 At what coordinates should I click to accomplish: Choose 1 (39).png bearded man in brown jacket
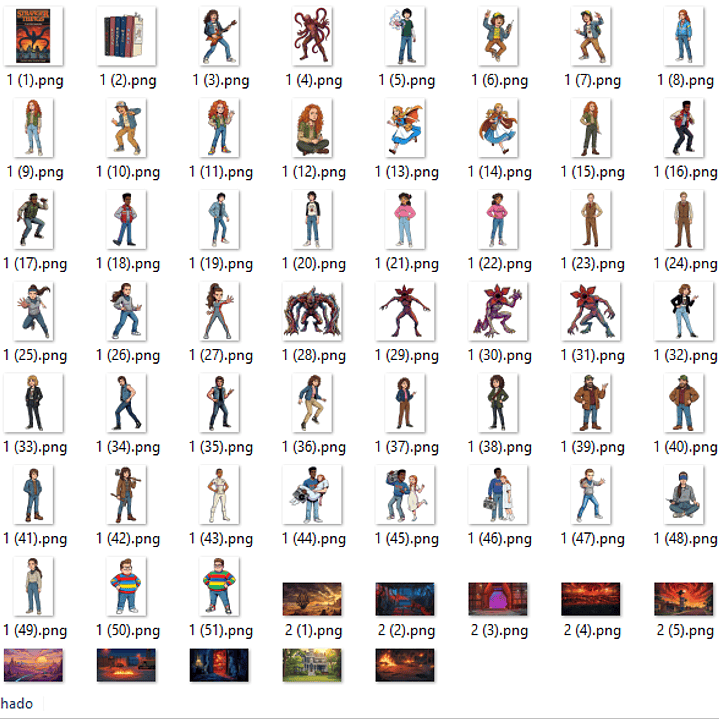(x=591, y=402)
